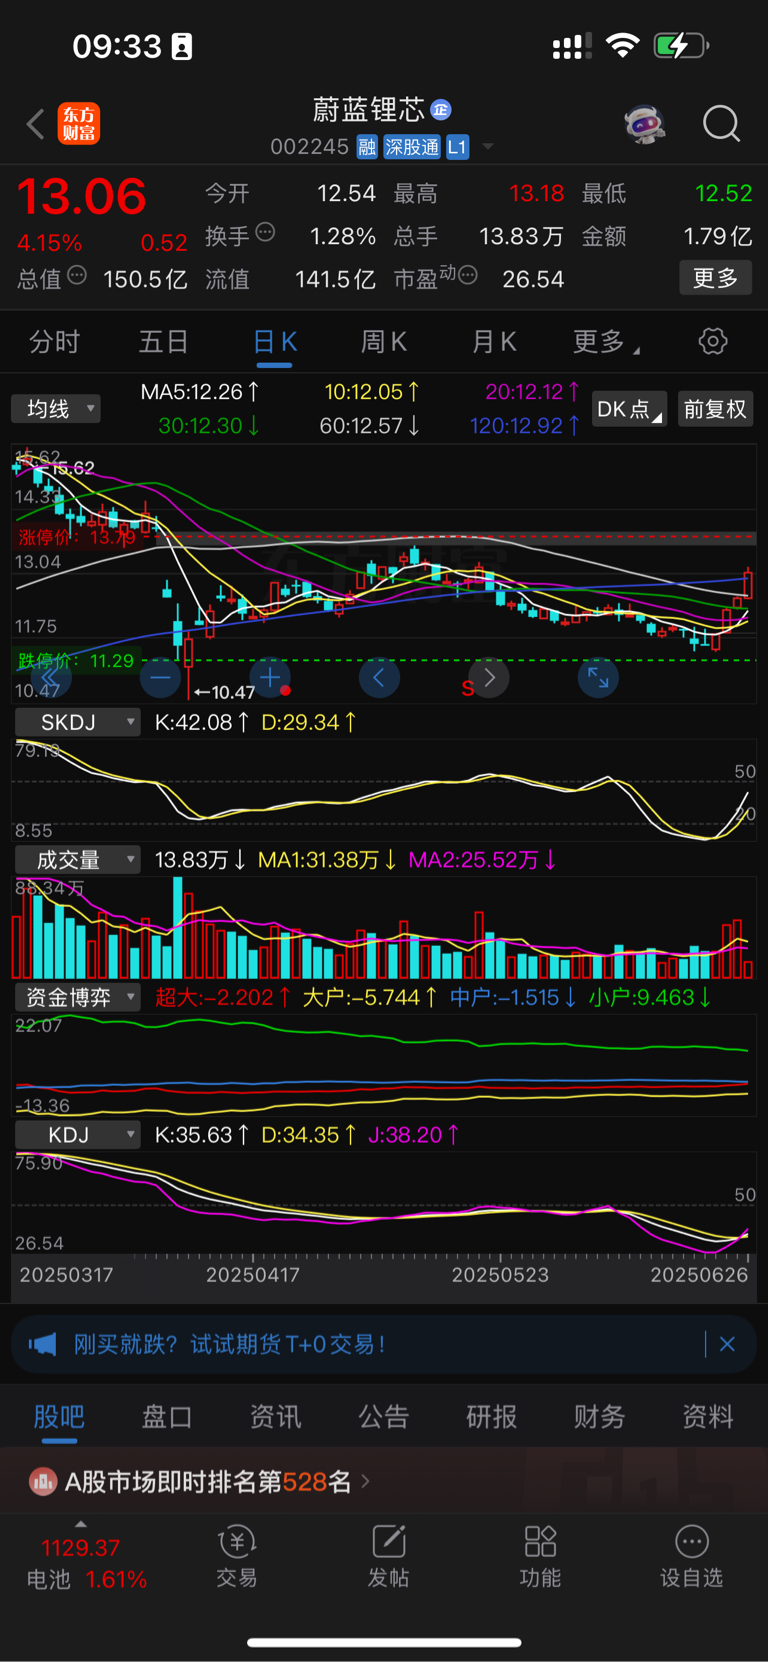Open the 股吧 tab
Screen dimensions: 768x1662
click(x=59, y=1417)
